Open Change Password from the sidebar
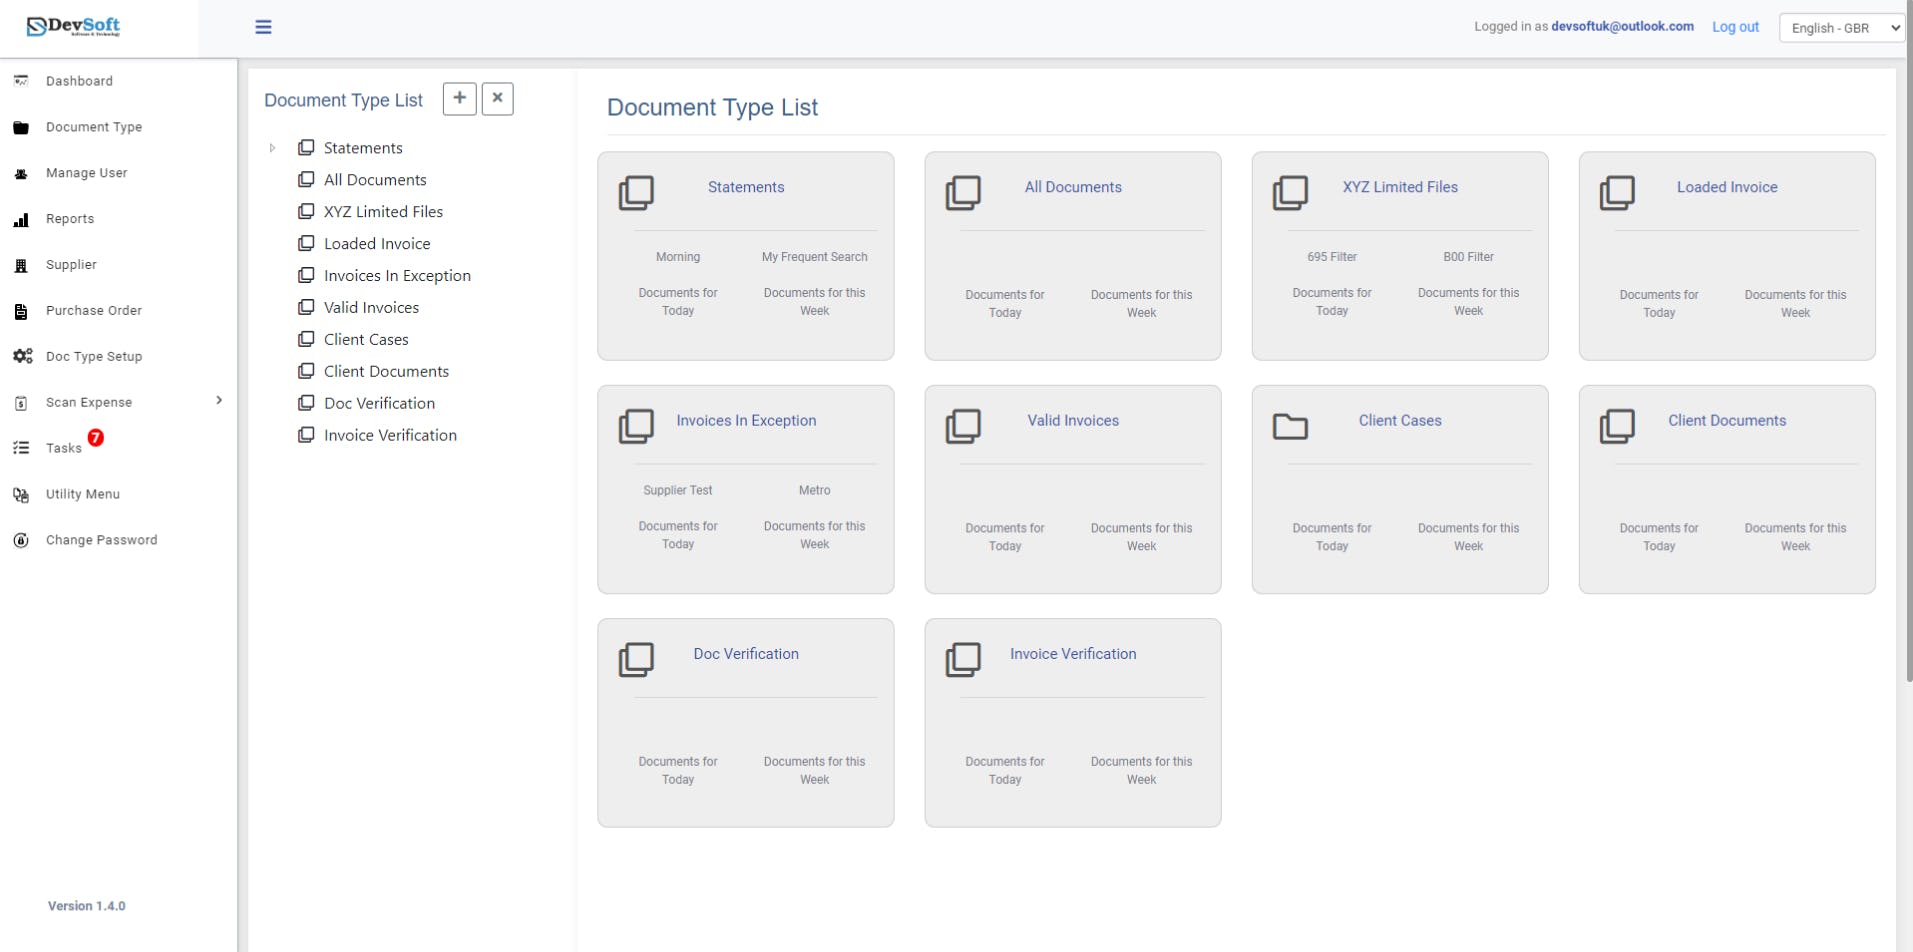 pyautogui.click(x=21, y=540)
